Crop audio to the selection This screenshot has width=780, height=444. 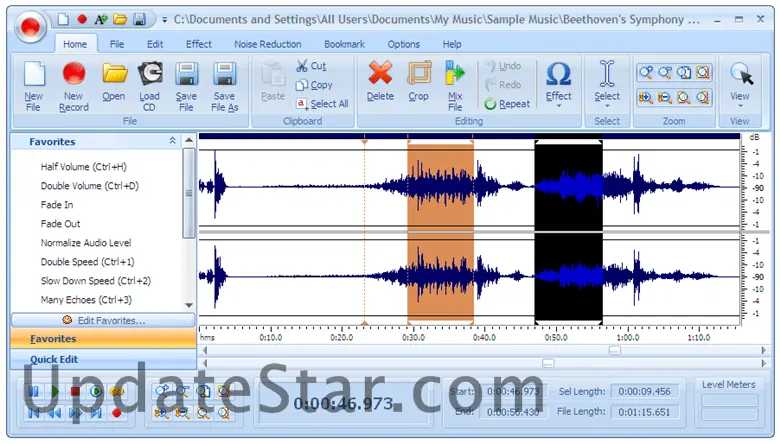(x=419, y=81)
